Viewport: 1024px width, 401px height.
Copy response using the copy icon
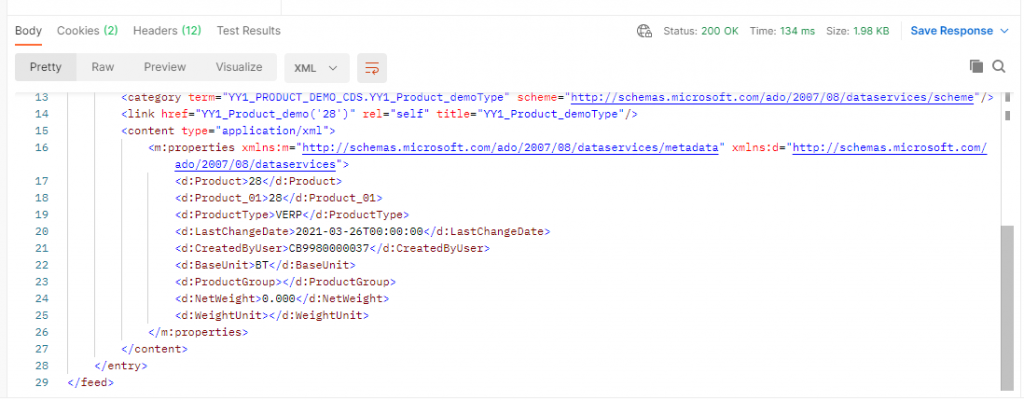[x=976, y=66]
